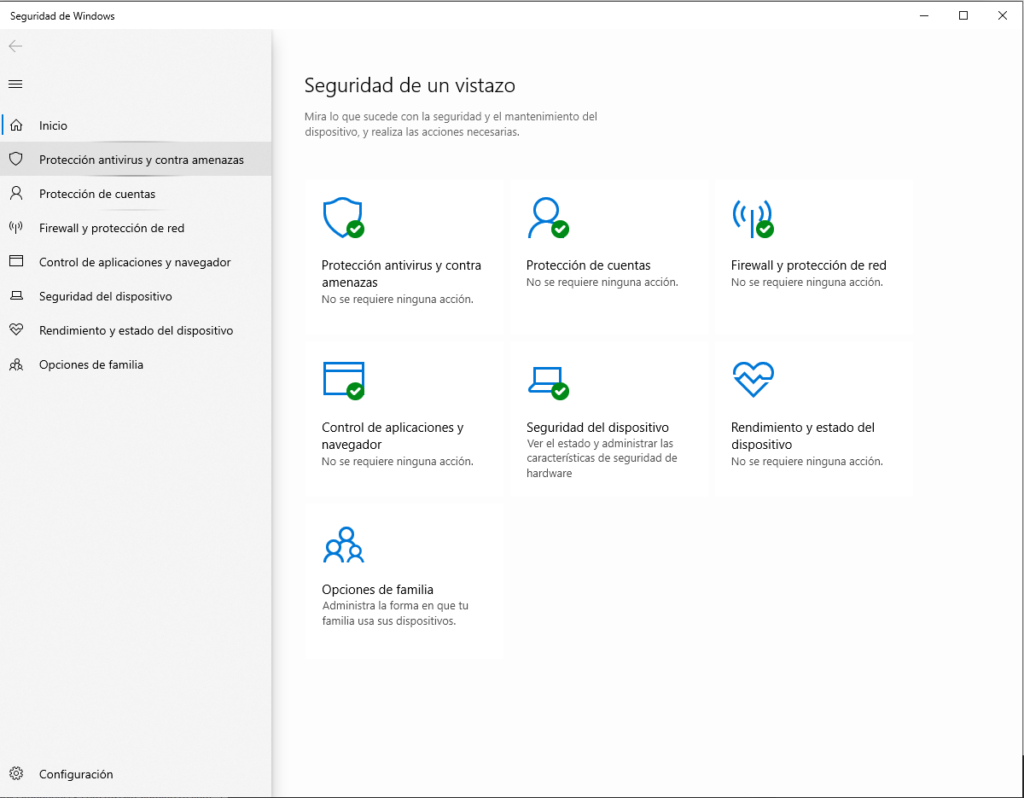Open Rendimiento y estado del dispositivo sidebar item
The height and width of the screenshot is (798, 1024).
point(136,330)
